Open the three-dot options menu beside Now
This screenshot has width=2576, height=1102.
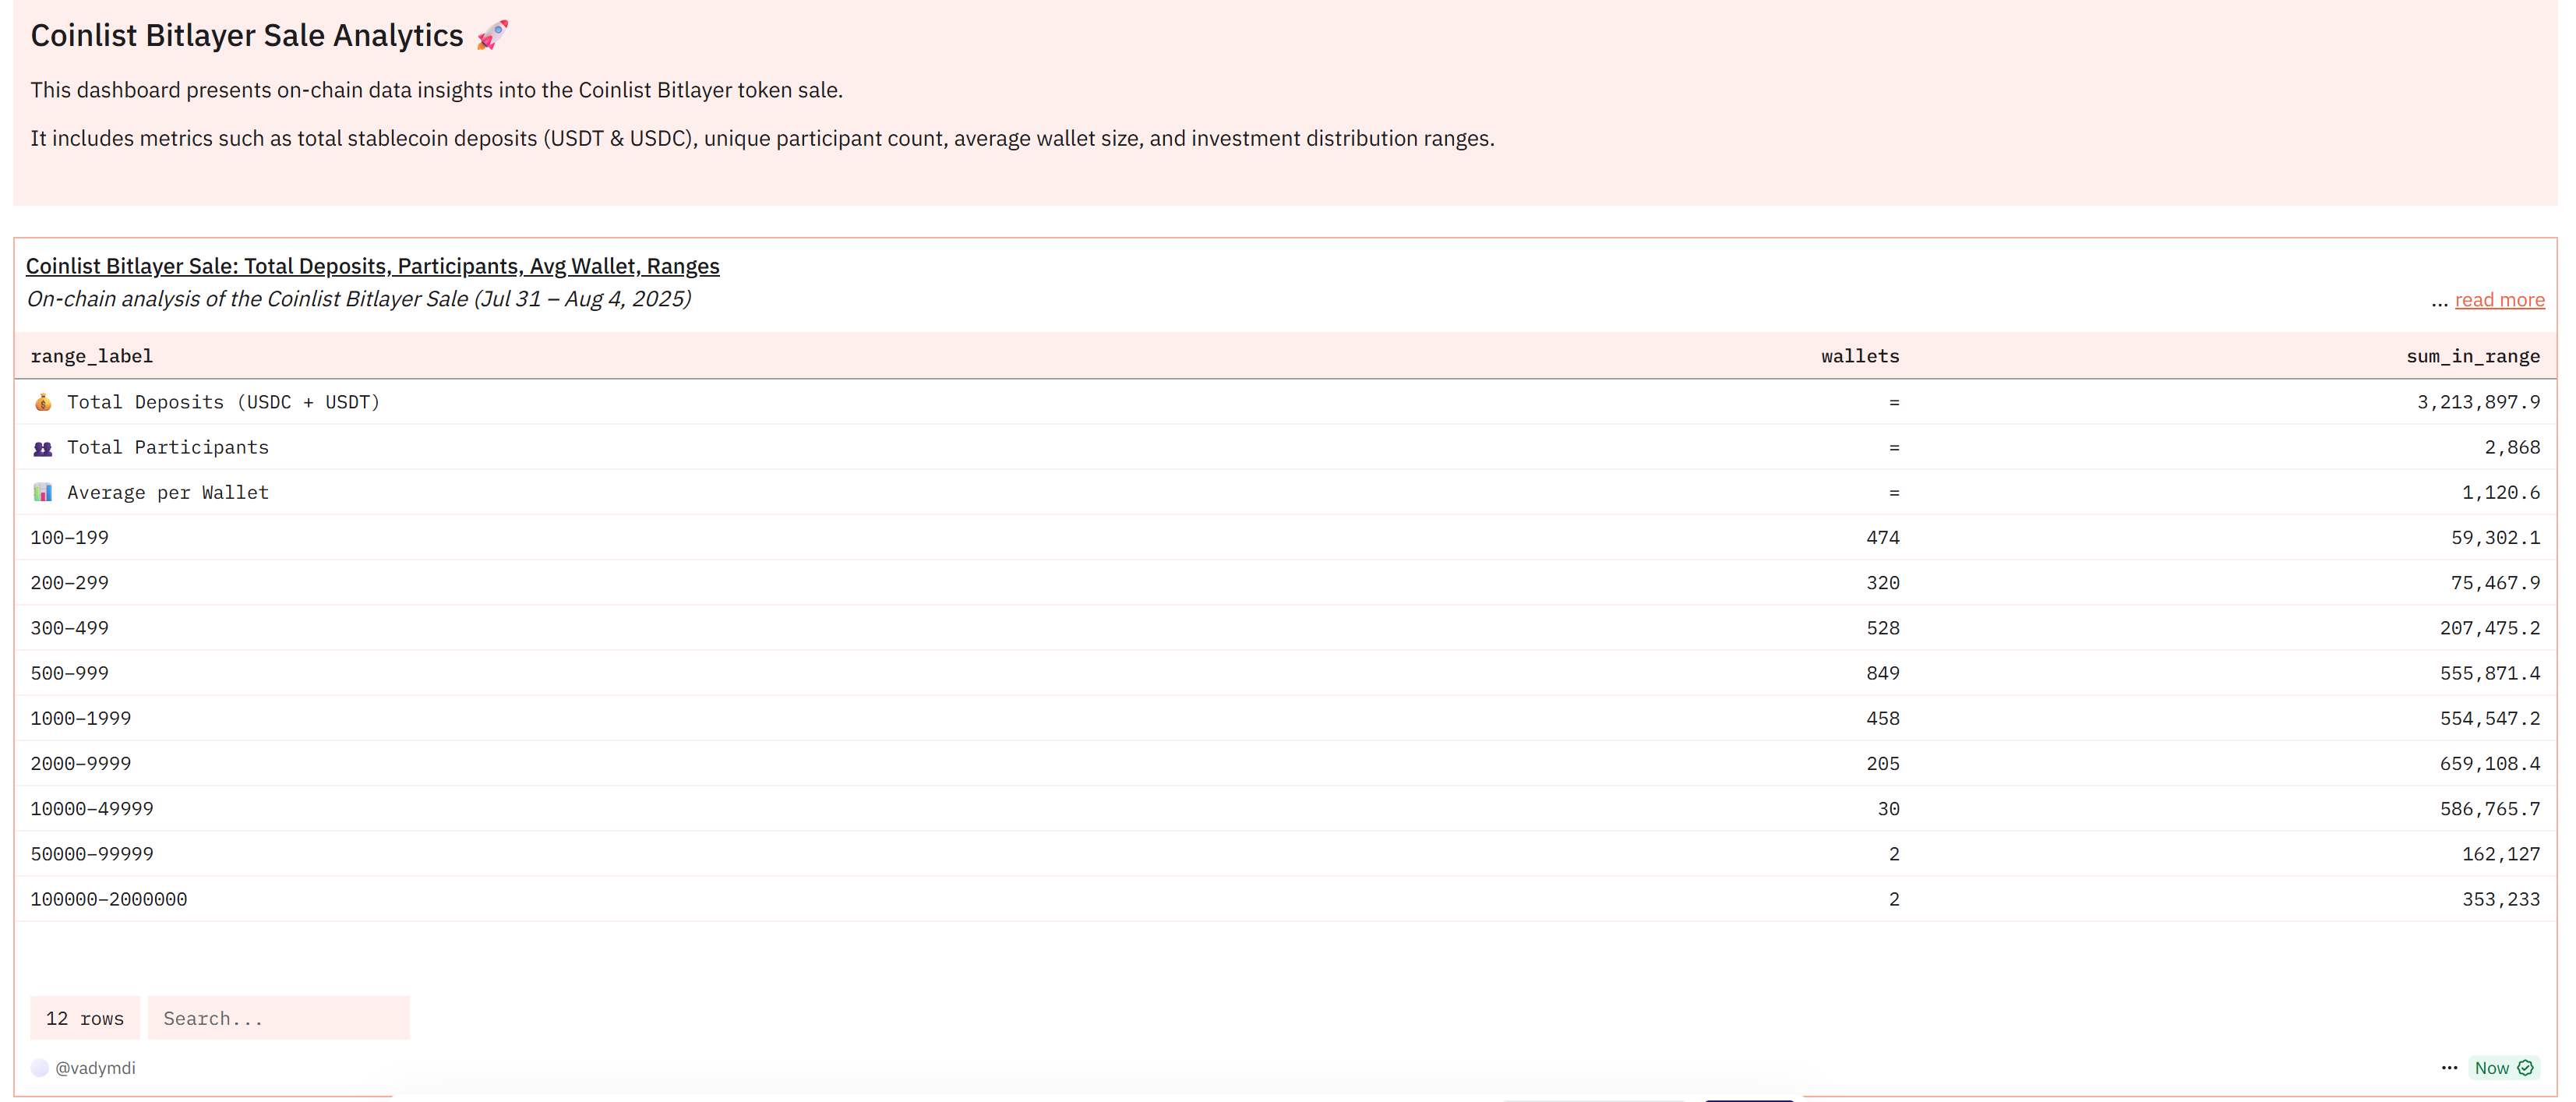click(2449, 1068)
